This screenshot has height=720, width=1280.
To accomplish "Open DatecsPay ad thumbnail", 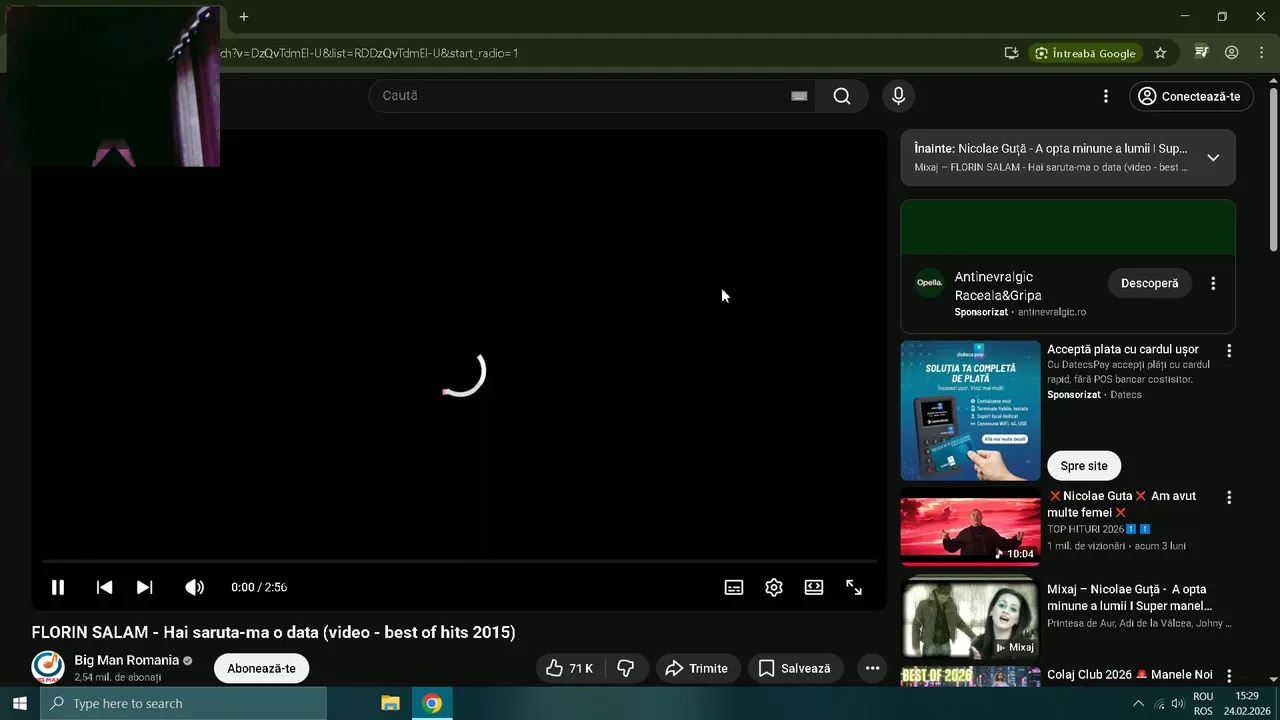I will click(970, 410).
